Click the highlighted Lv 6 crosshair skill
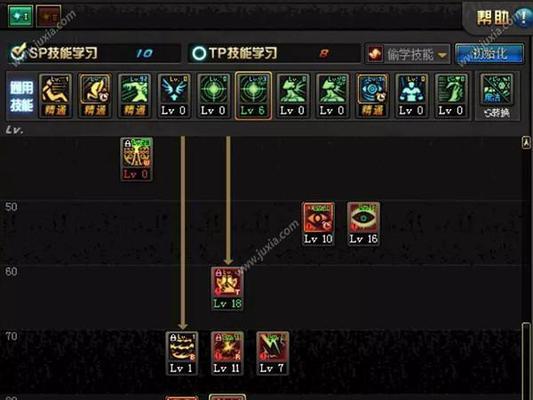Viewport: 533px width, 400px height. tap(253, 96)
